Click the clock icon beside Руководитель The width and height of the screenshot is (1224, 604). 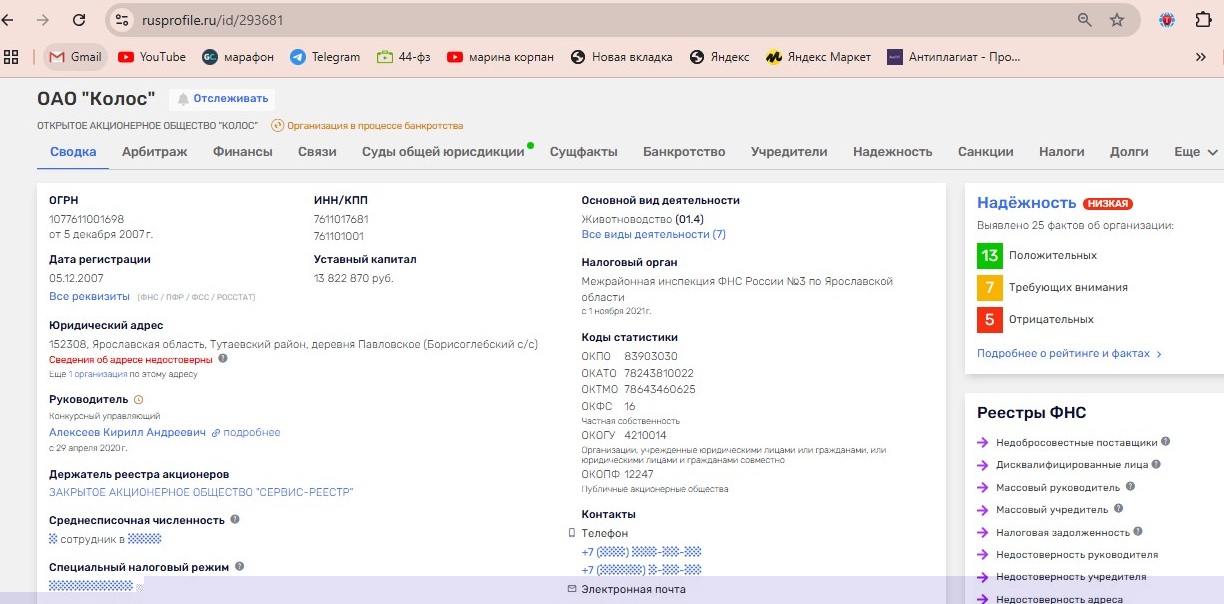(x=138, y=399)
